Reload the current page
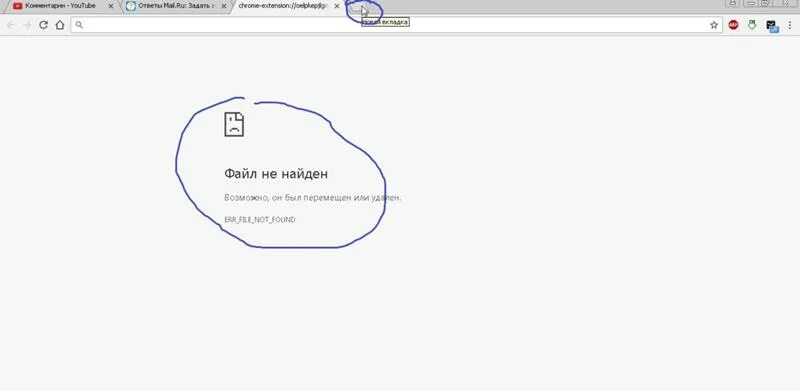Image resolution: width=800 pixels, height=391 pixels. coord(43,25)
